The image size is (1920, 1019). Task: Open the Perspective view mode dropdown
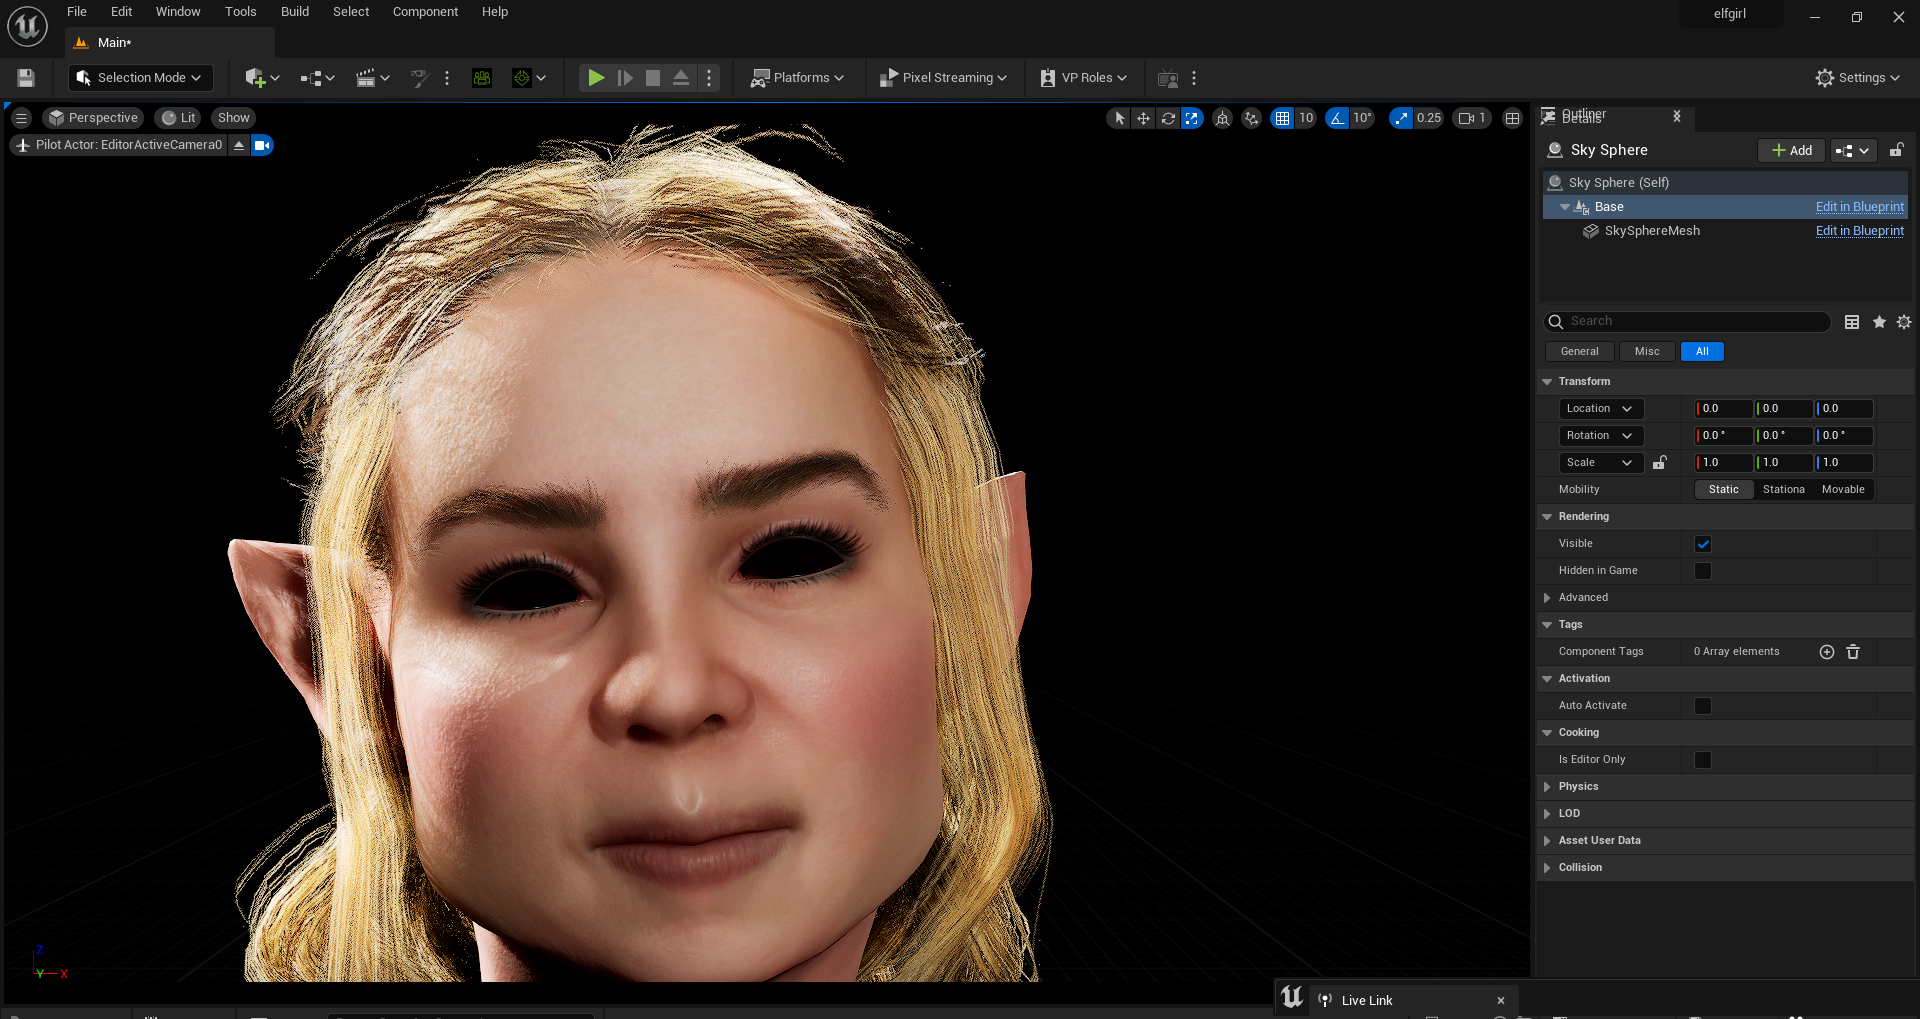[x=93, y=118]
